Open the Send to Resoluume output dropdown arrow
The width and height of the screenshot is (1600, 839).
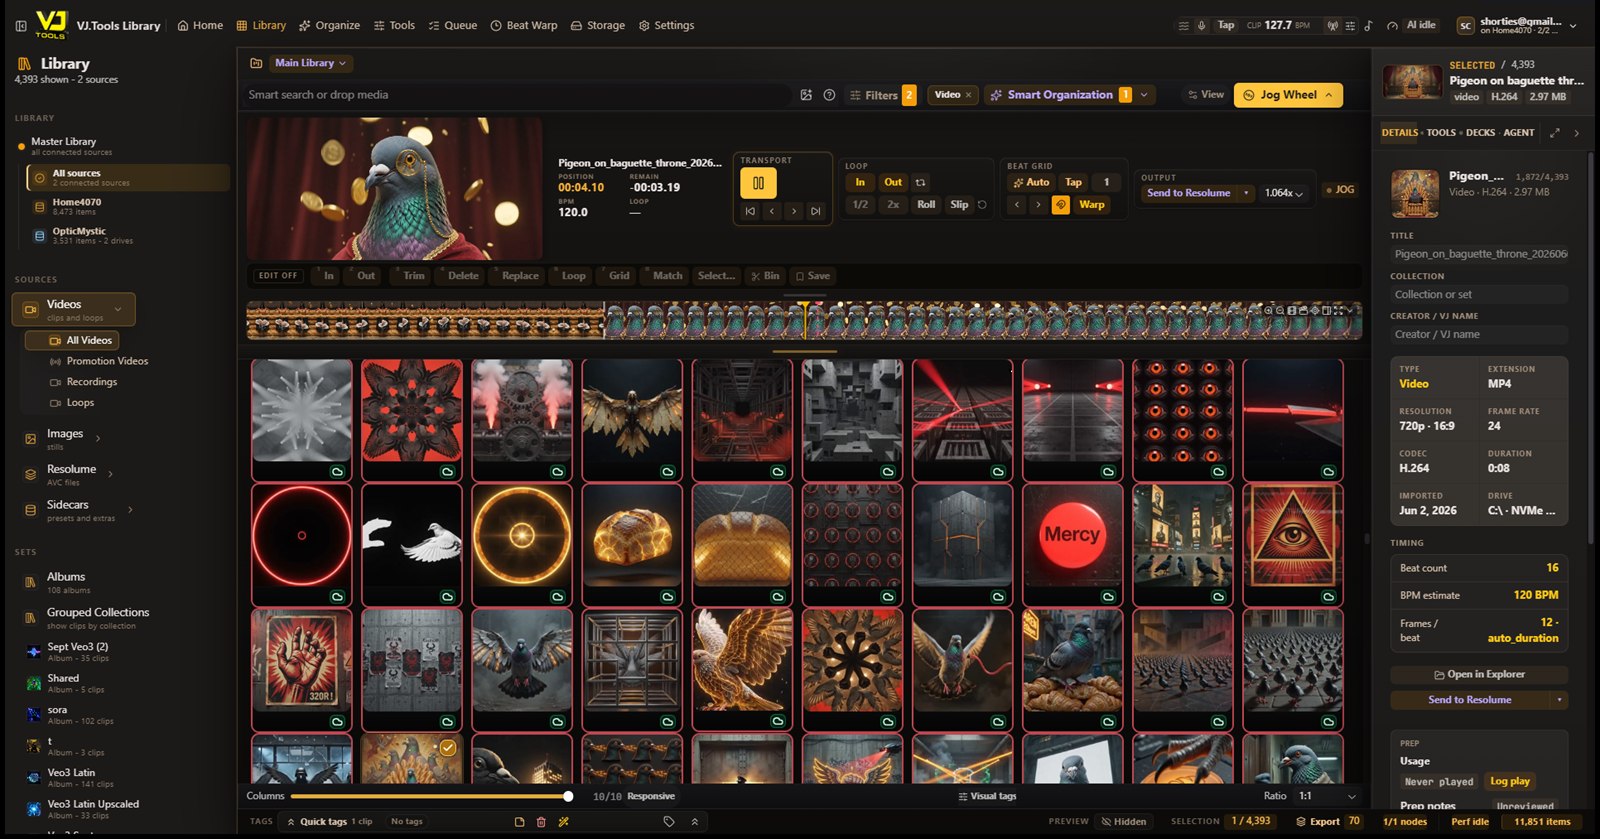[1246, 193]
